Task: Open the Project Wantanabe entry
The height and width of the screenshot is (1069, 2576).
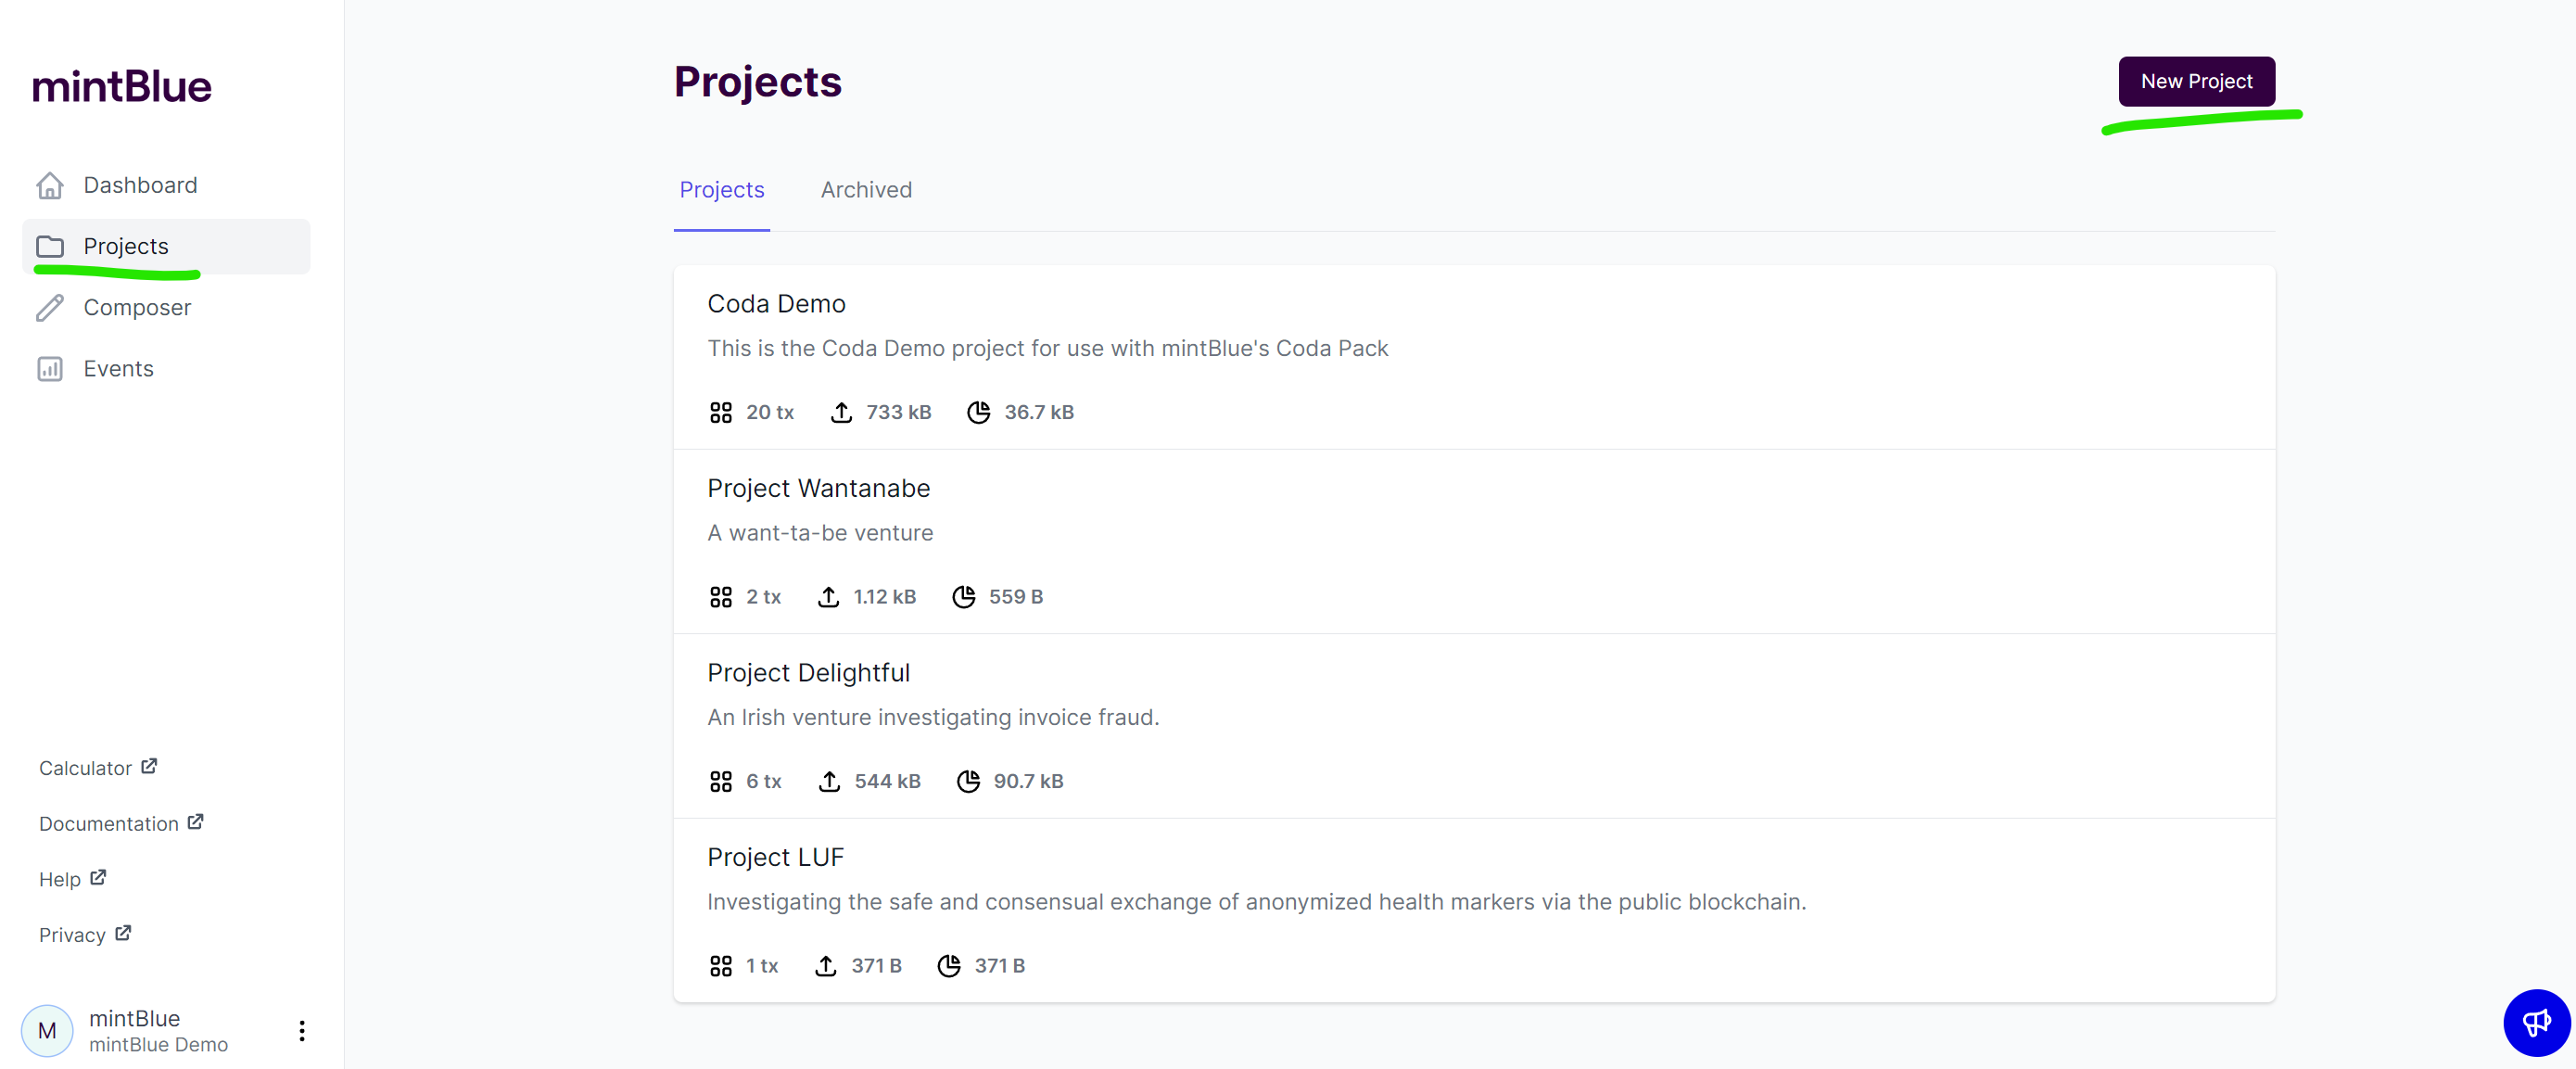Action: [818, 489]
